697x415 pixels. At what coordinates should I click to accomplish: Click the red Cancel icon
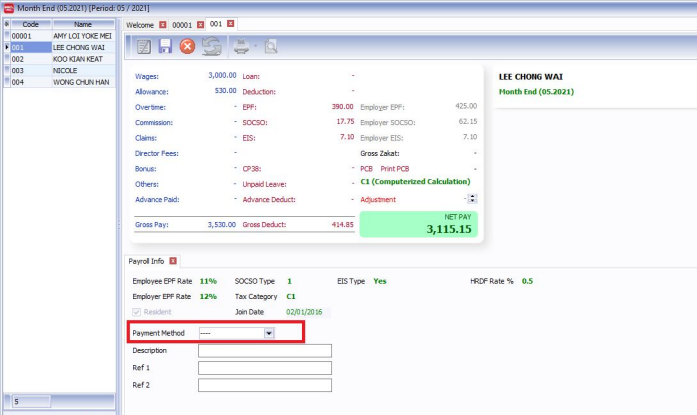[x=187, y=47]
